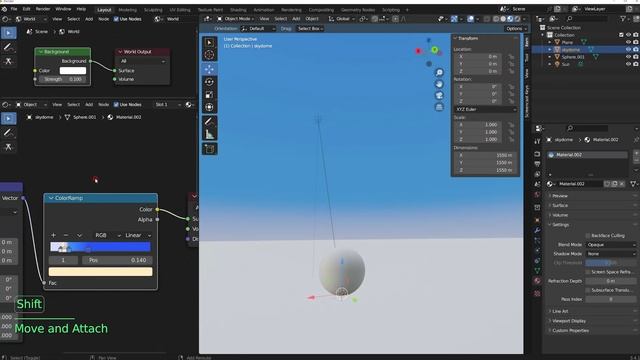Expand the Surface panel in material properties
This screenshot has width=640, height=360.
coord(560,205)
